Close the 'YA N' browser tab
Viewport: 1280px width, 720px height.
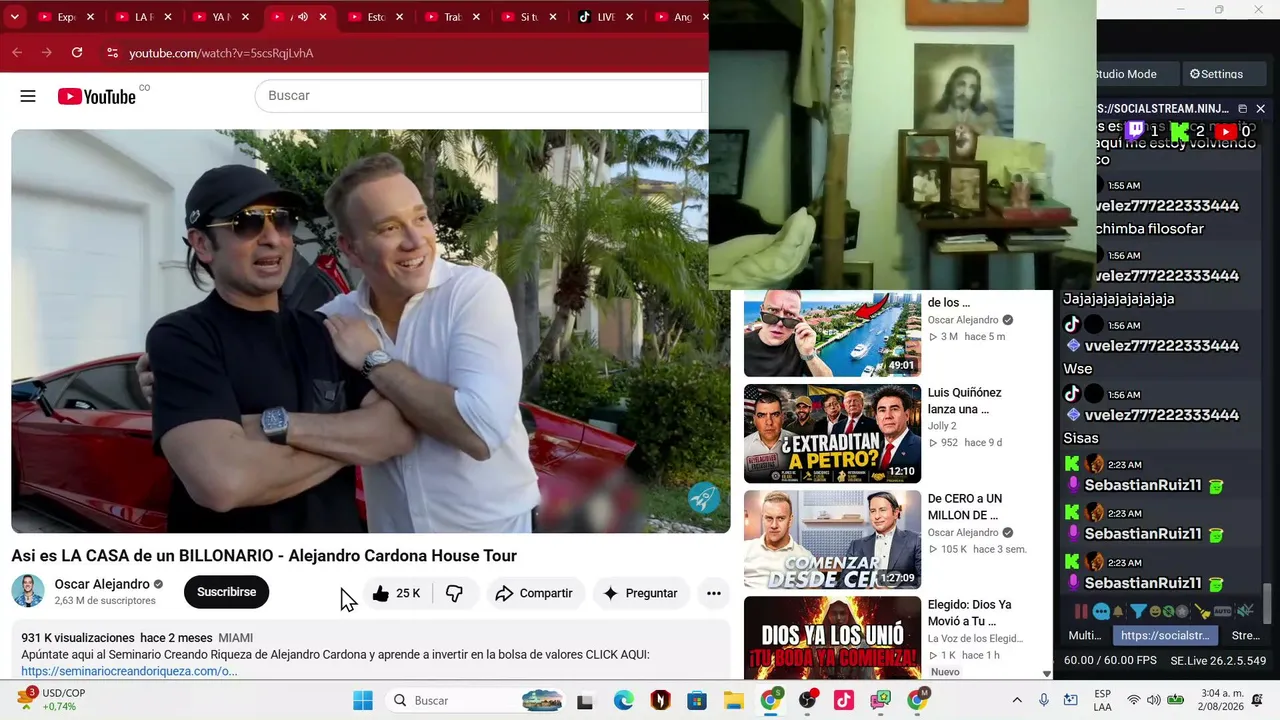click(245, 17)
